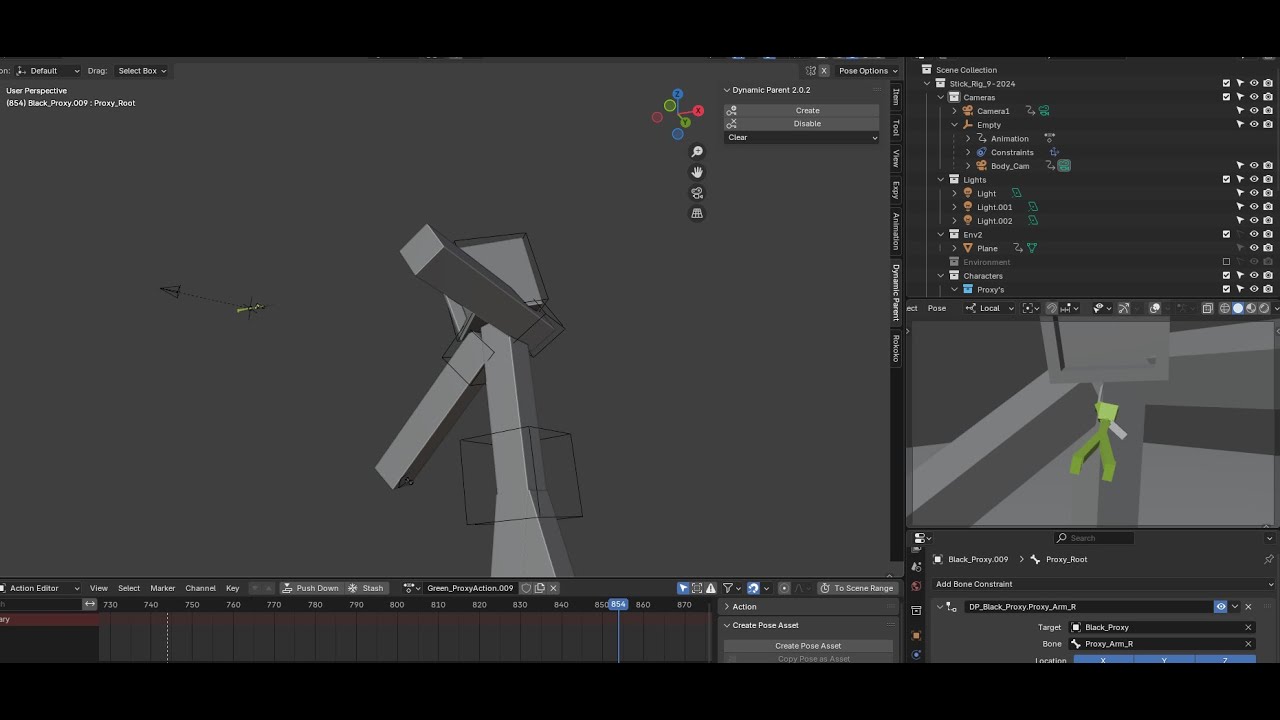The width and height of the screenshot is (1280, 720).
Task: Switch perspective/orthographic grid icon
Action: point(697,213)
